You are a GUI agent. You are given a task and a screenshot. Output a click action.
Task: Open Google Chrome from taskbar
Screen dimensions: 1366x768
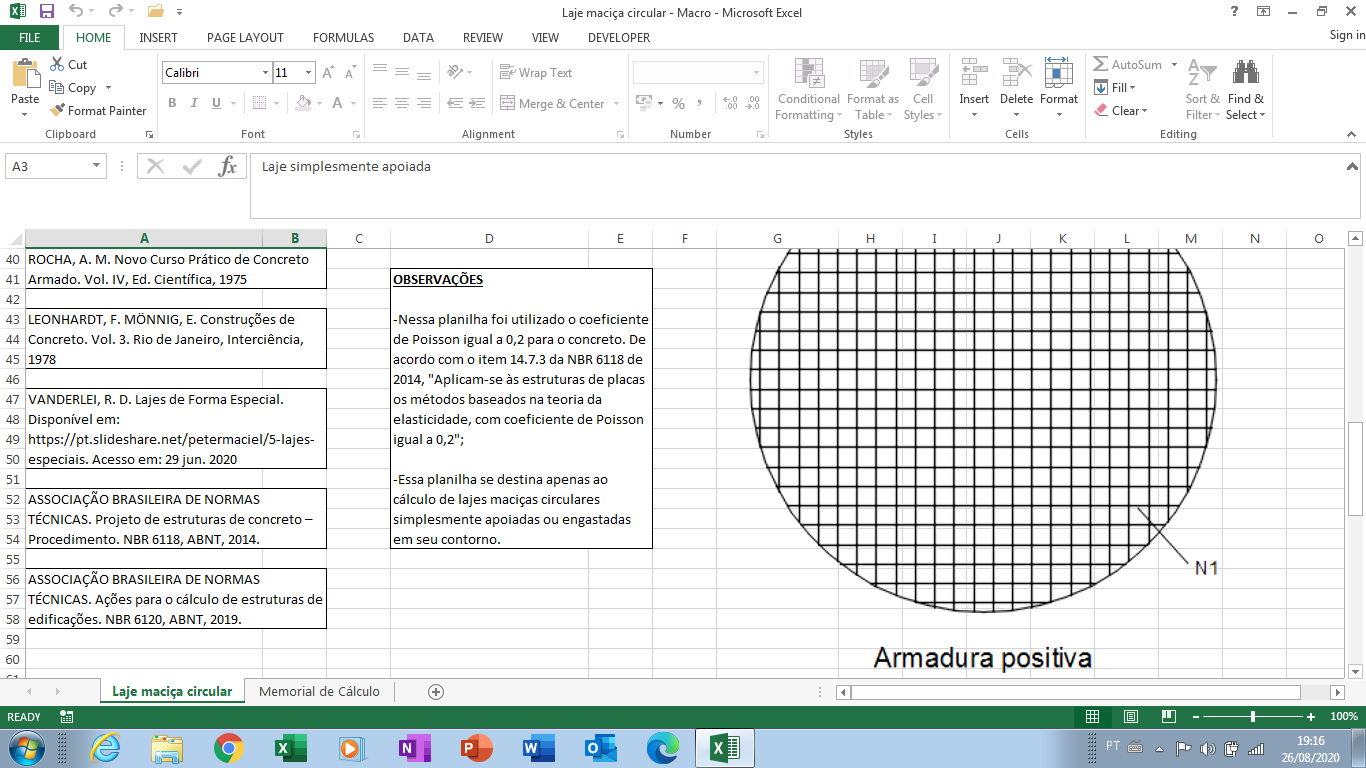pyautogui.click(x=229, y=747)
